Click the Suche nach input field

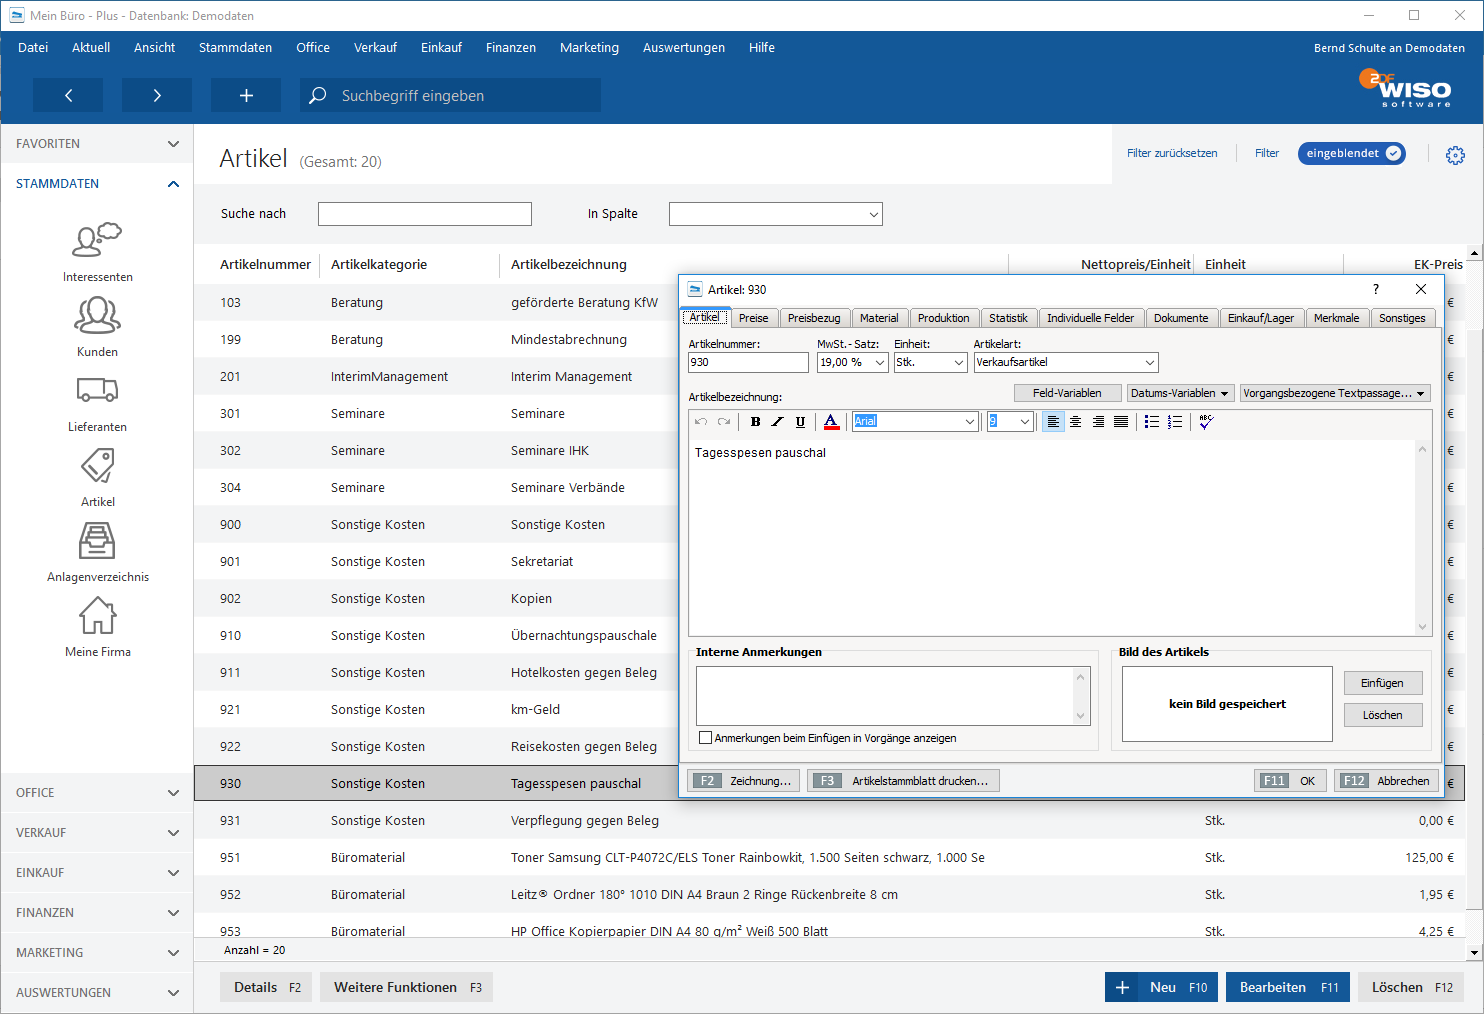pyautogui.click(x=425, y=214)
